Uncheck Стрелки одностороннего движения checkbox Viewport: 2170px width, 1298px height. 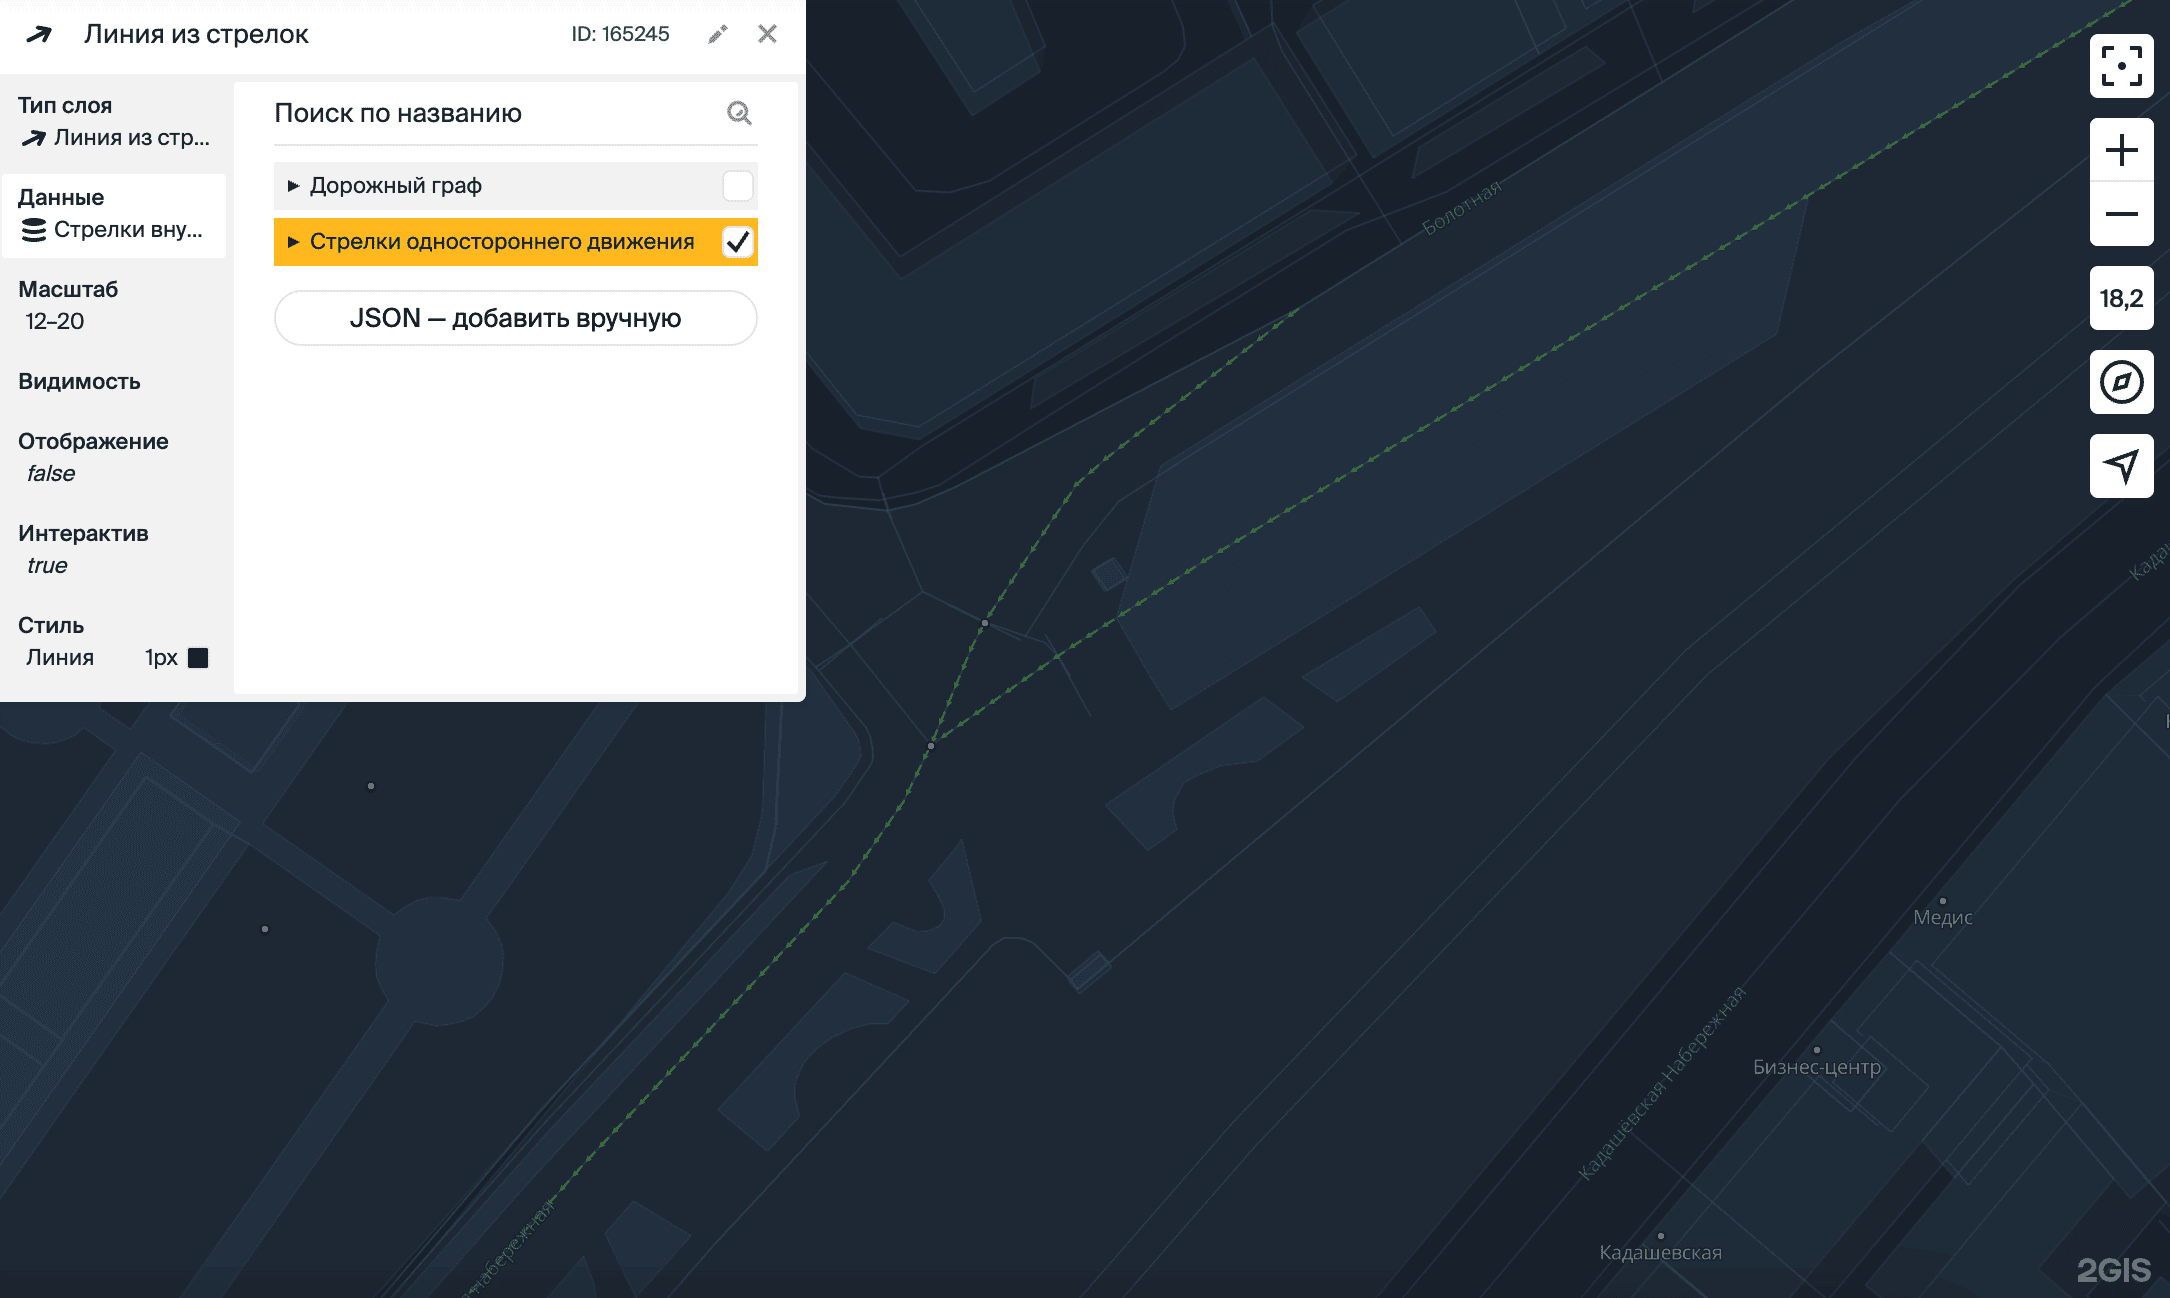[x=737, y=242]
